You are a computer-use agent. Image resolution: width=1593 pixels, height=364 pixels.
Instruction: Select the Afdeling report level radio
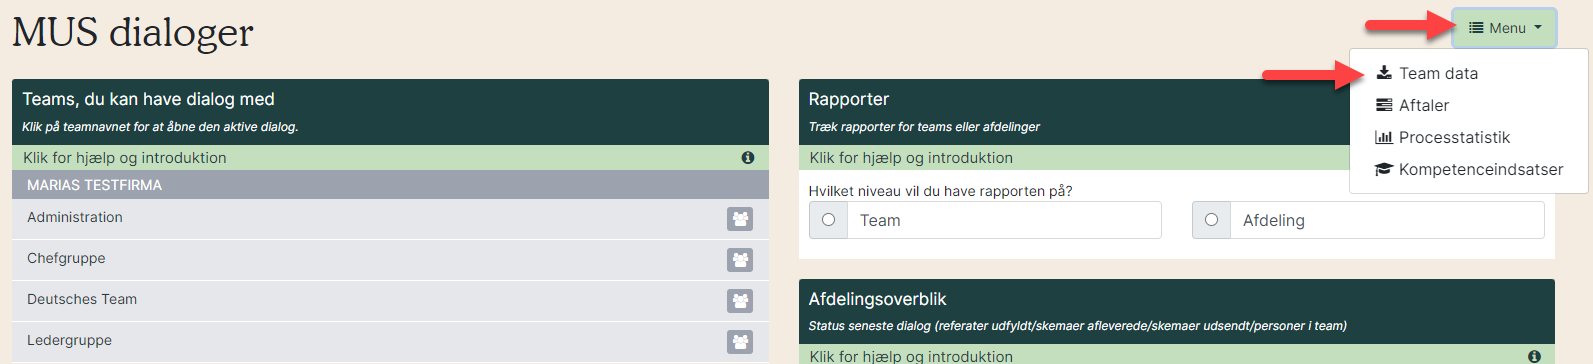1211,220
